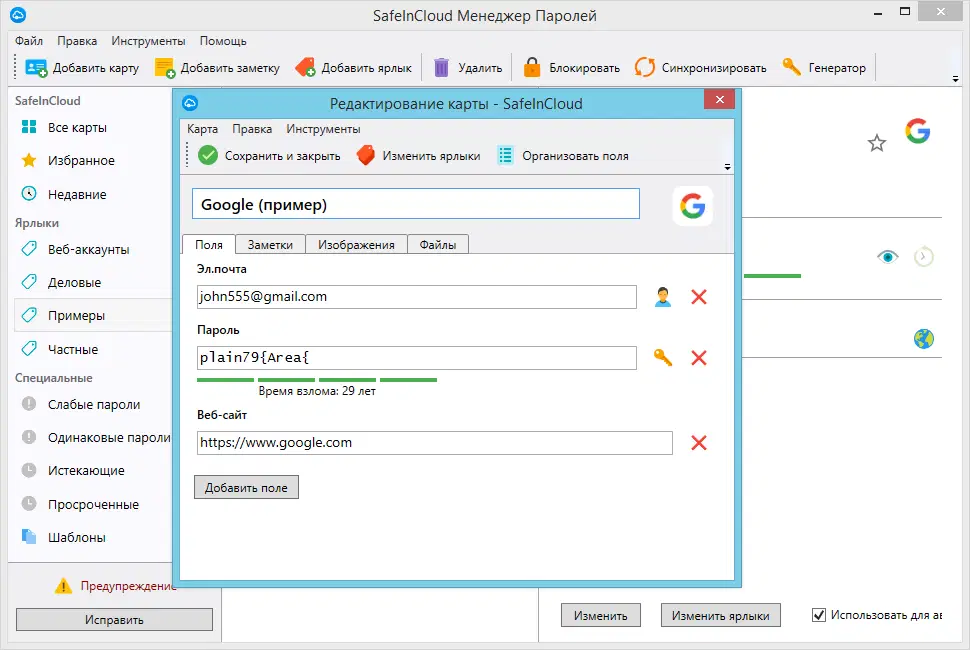Open the password Generator key icon

click(791, 67)
